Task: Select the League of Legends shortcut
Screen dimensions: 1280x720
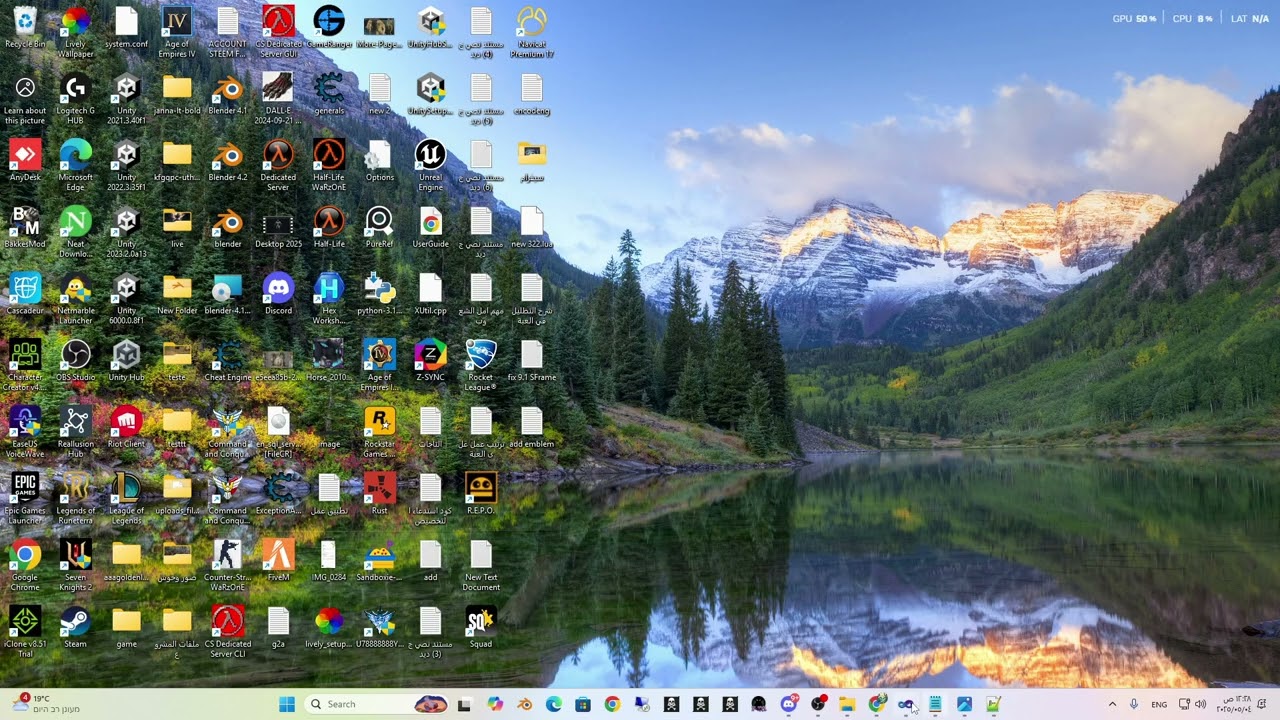Action: [x=126, y=500]
